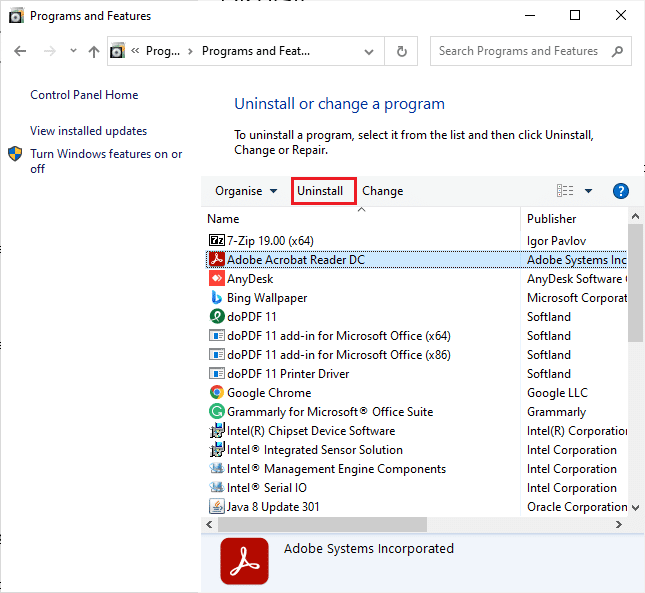Click the Search Programs and Features box
This screenshot has height=593, width=645.
[x=520, y=51]
